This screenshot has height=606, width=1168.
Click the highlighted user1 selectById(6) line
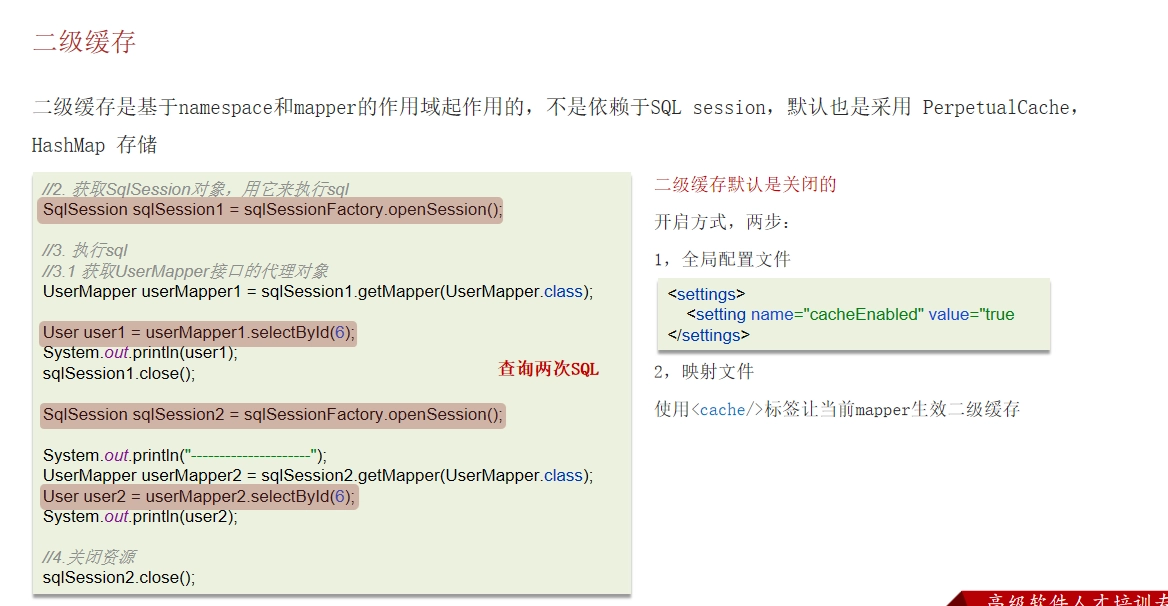pyautogui.click(x=198, y=333)
